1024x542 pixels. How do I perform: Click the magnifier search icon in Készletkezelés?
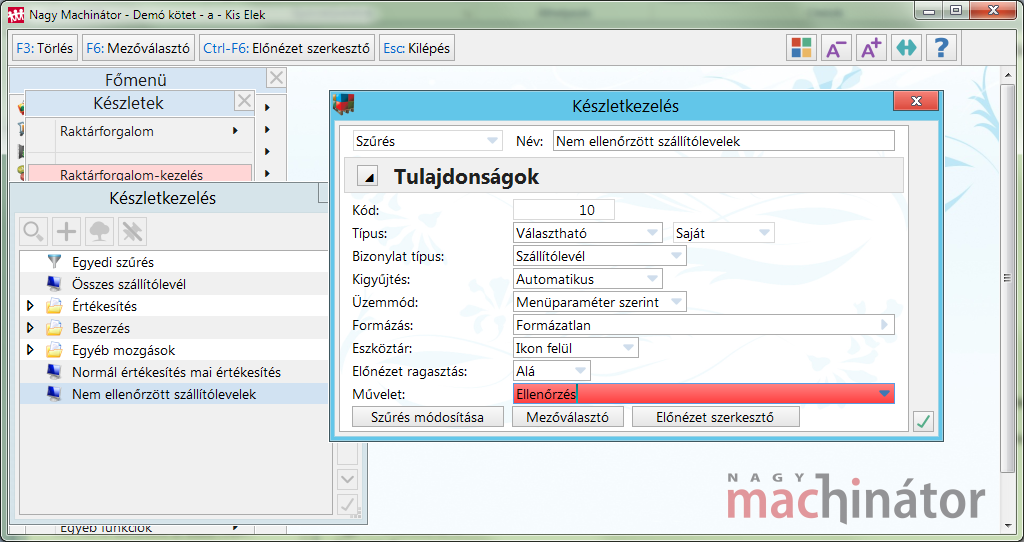[34, 231]
